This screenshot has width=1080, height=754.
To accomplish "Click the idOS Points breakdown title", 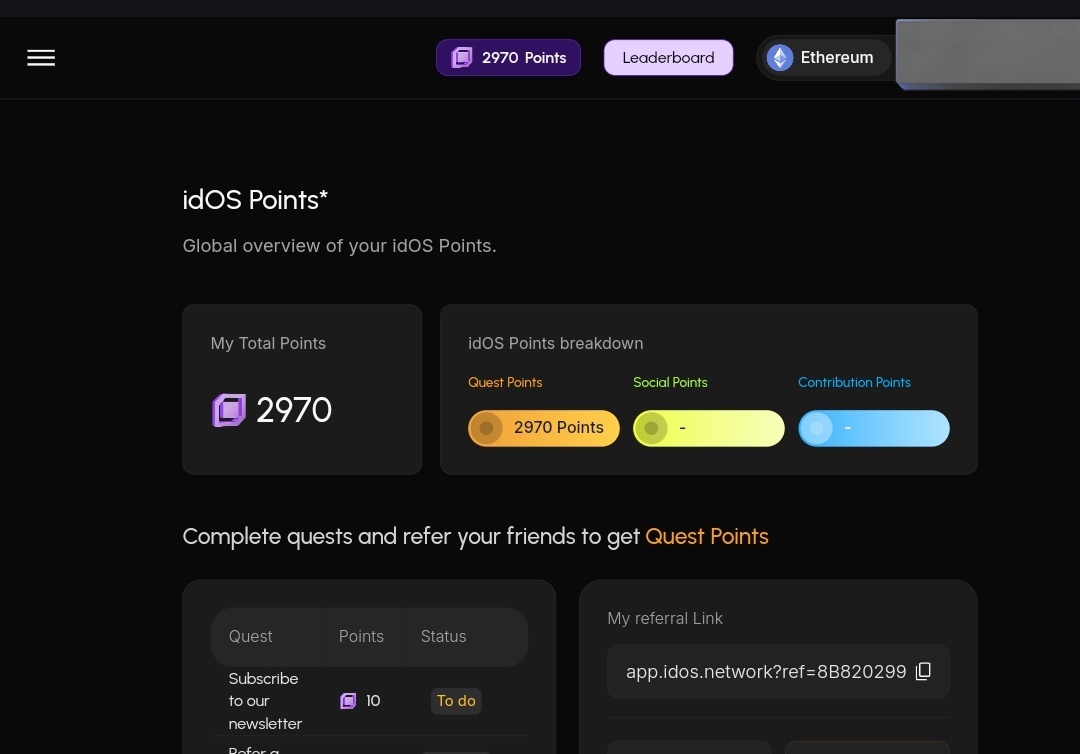I will click(x=555, y=343).
